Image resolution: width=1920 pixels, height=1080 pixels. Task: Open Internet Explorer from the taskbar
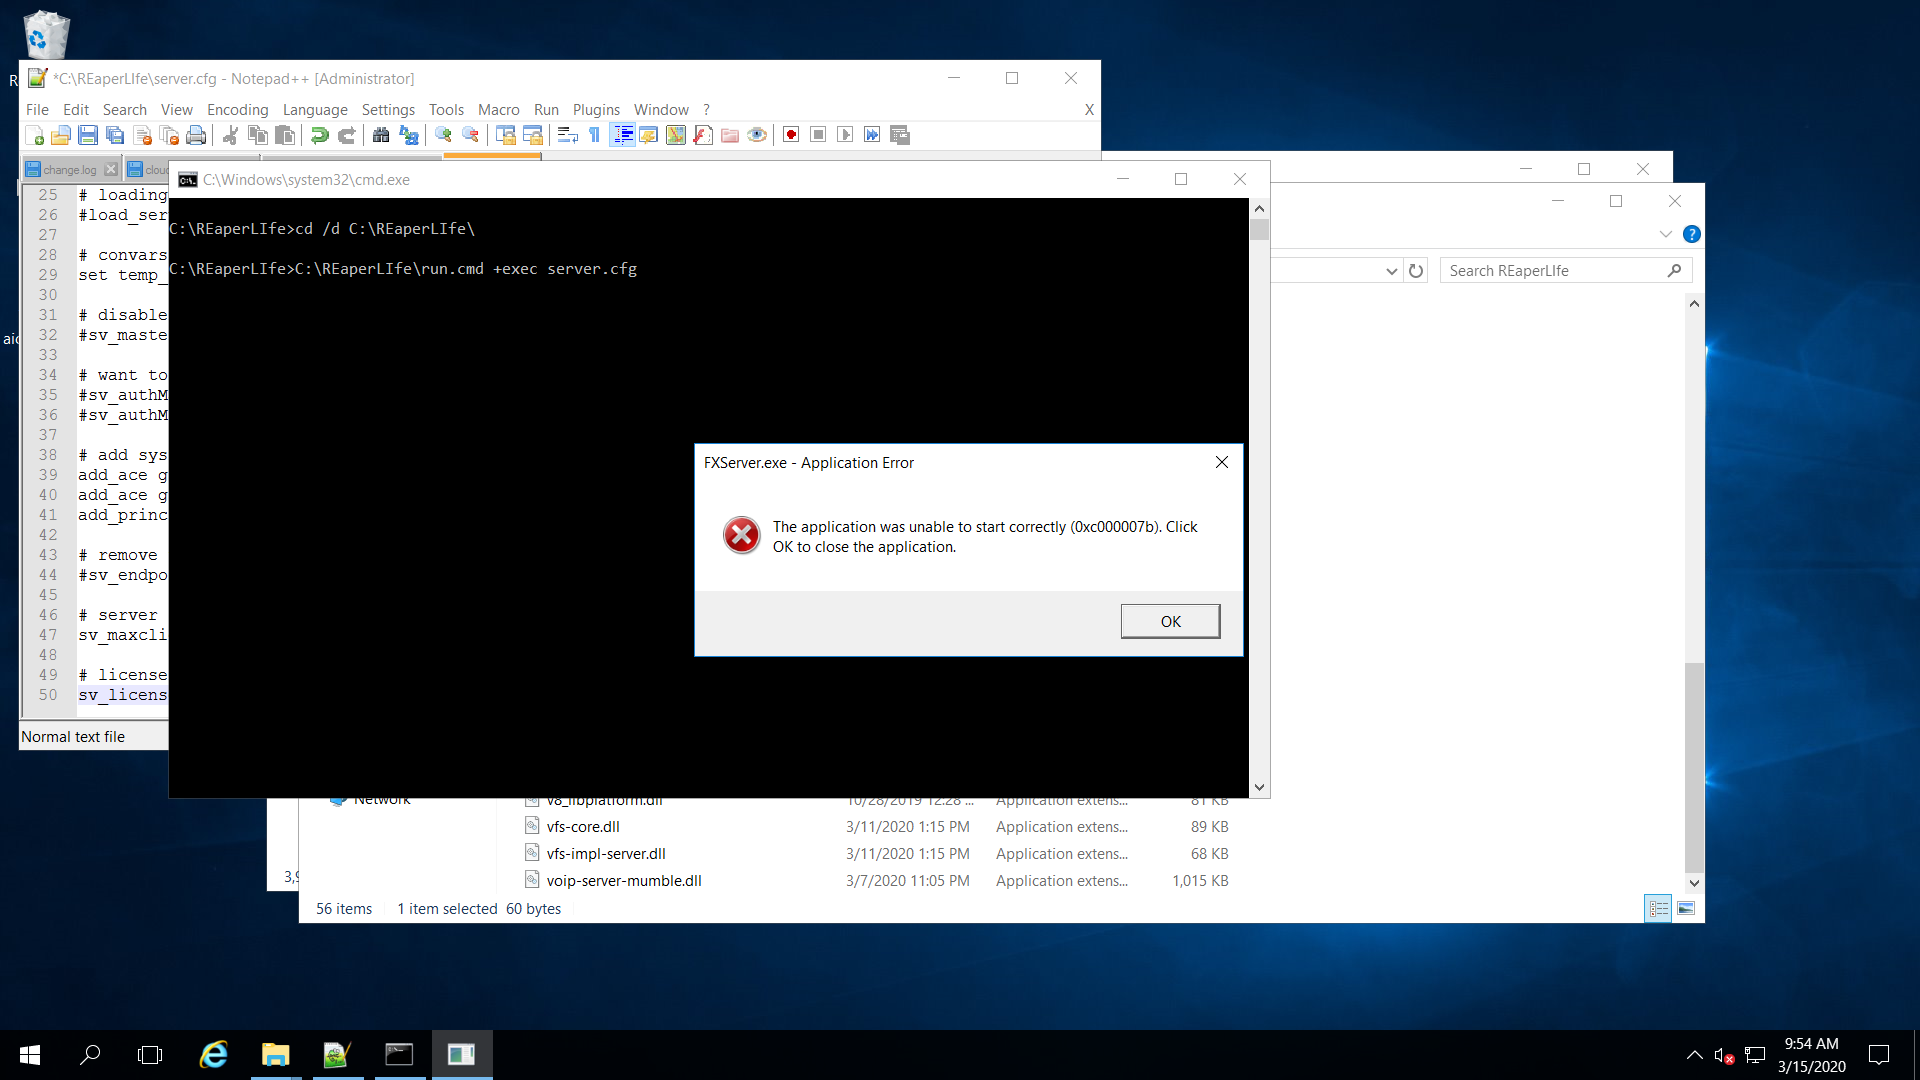[x=213, y=1054]
